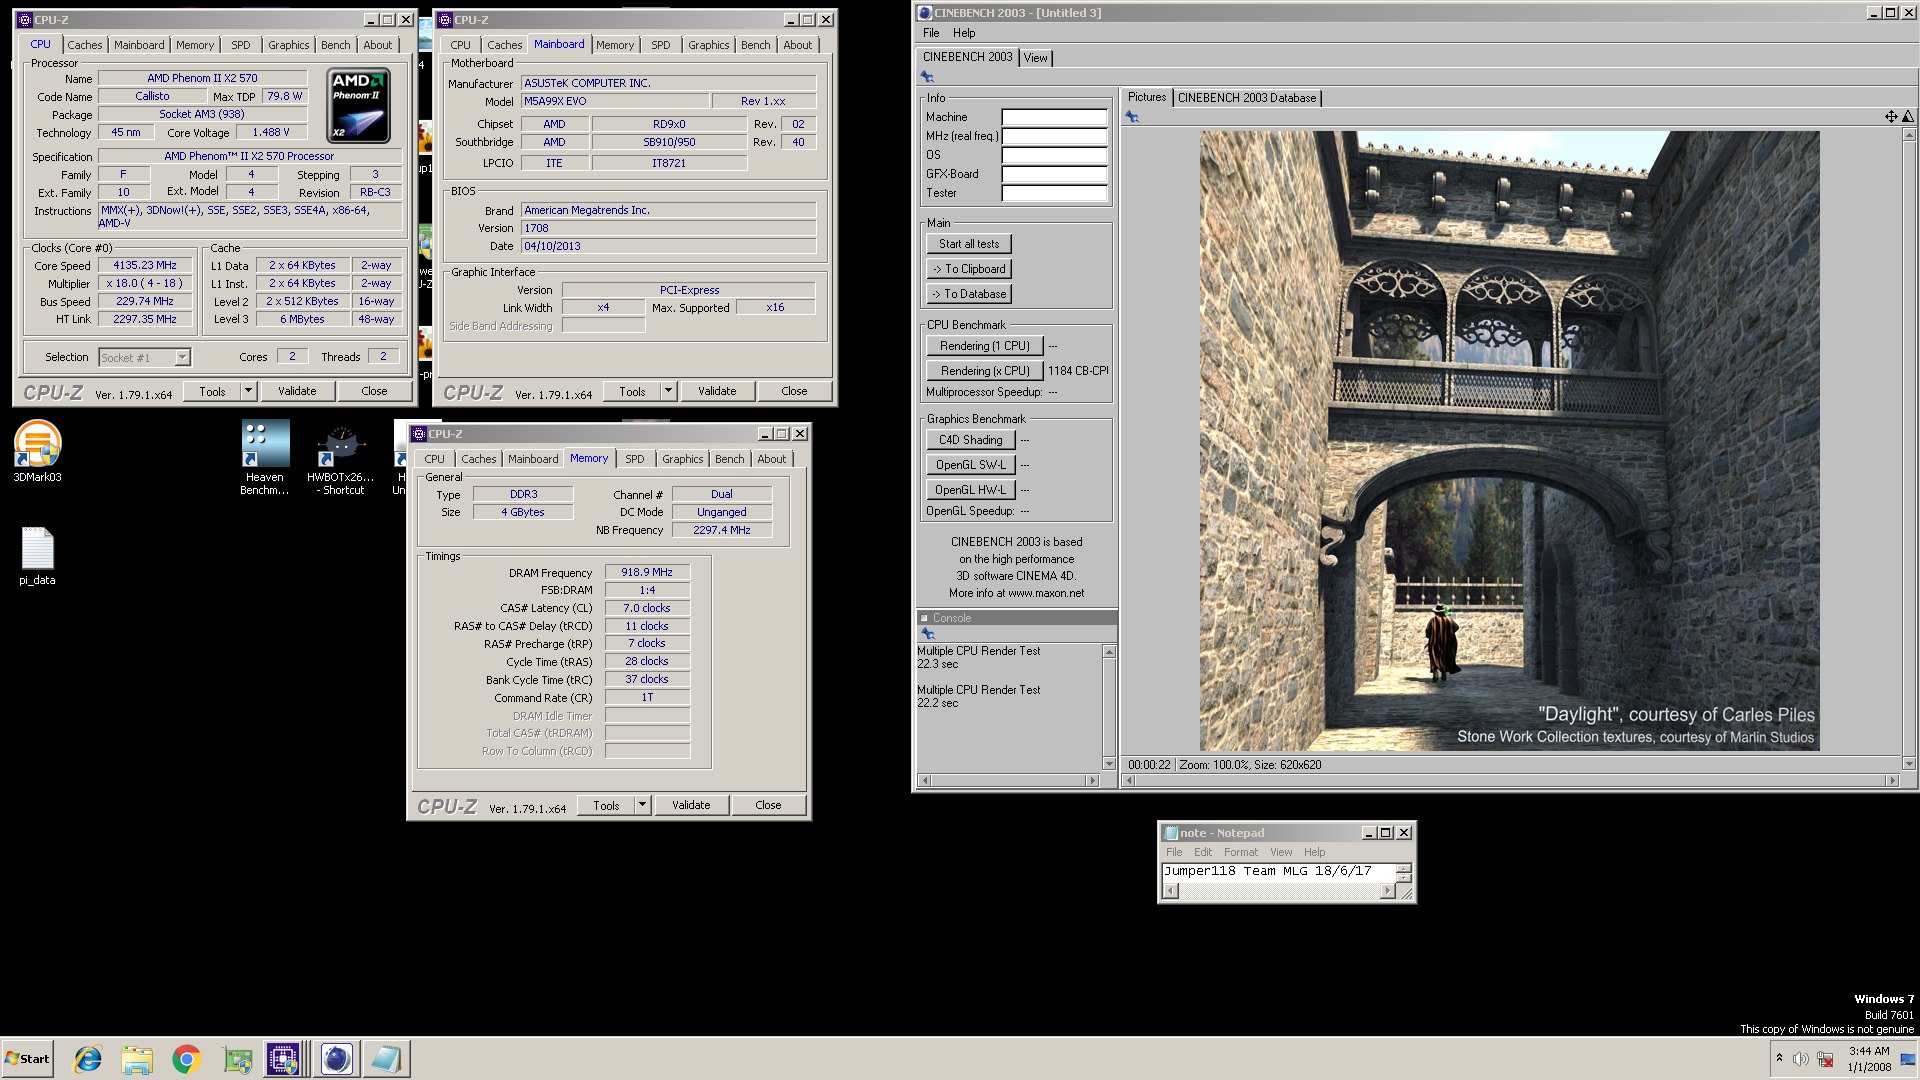Click Notepad horizontal scrollbar right arrow
Image resolution: width=1920 pixels, height=1080 pixels.
[x=1387, y=891]
